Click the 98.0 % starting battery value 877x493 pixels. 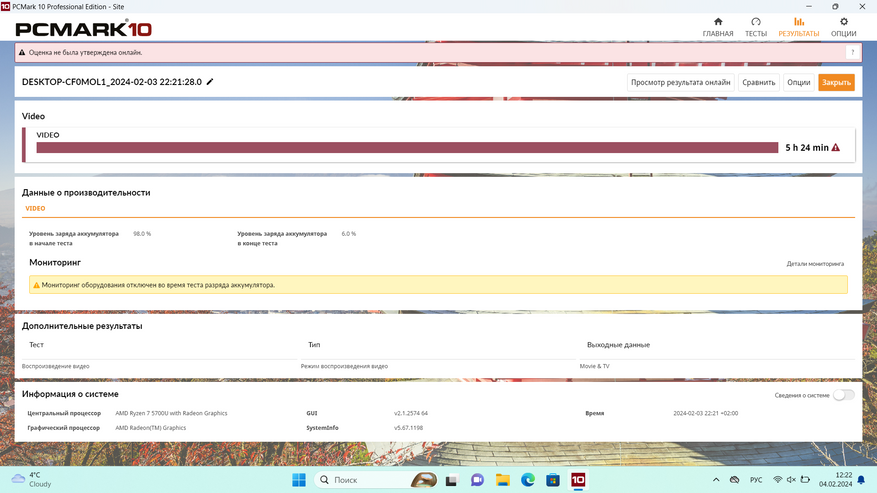(142, 234)
